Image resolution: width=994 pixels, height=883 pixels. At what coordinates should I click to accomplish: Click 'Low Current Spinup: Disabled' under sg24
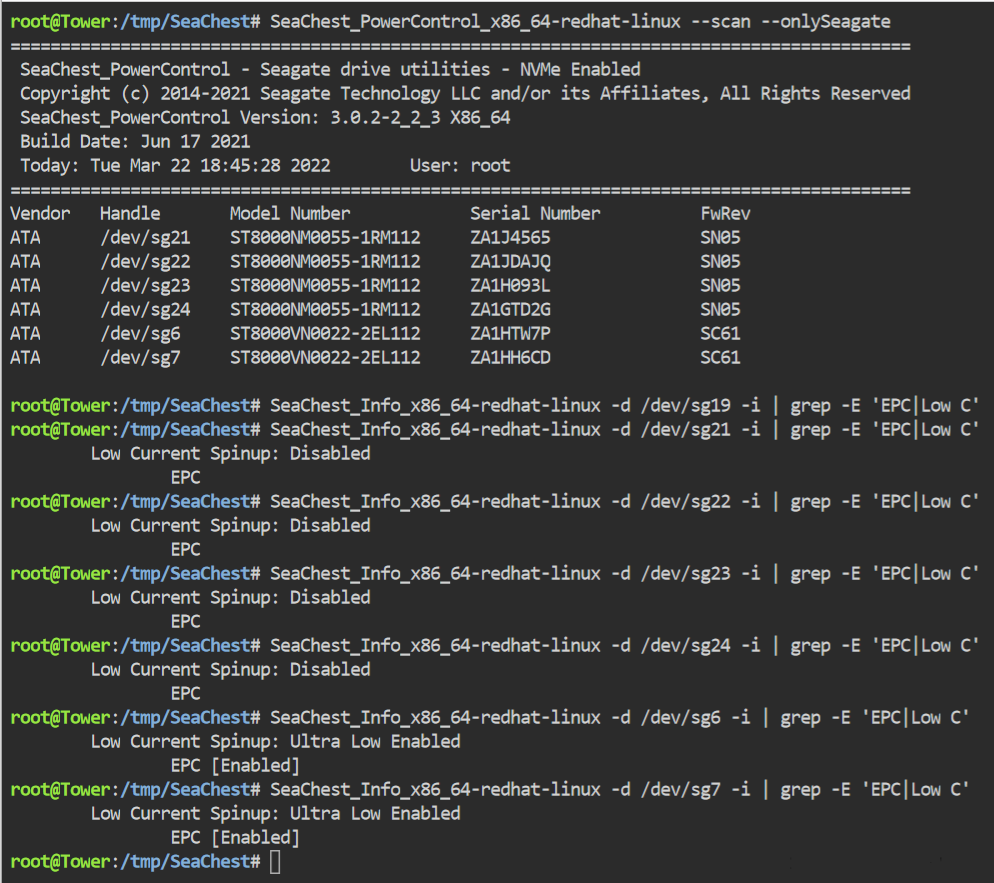[x=231, y=670]
